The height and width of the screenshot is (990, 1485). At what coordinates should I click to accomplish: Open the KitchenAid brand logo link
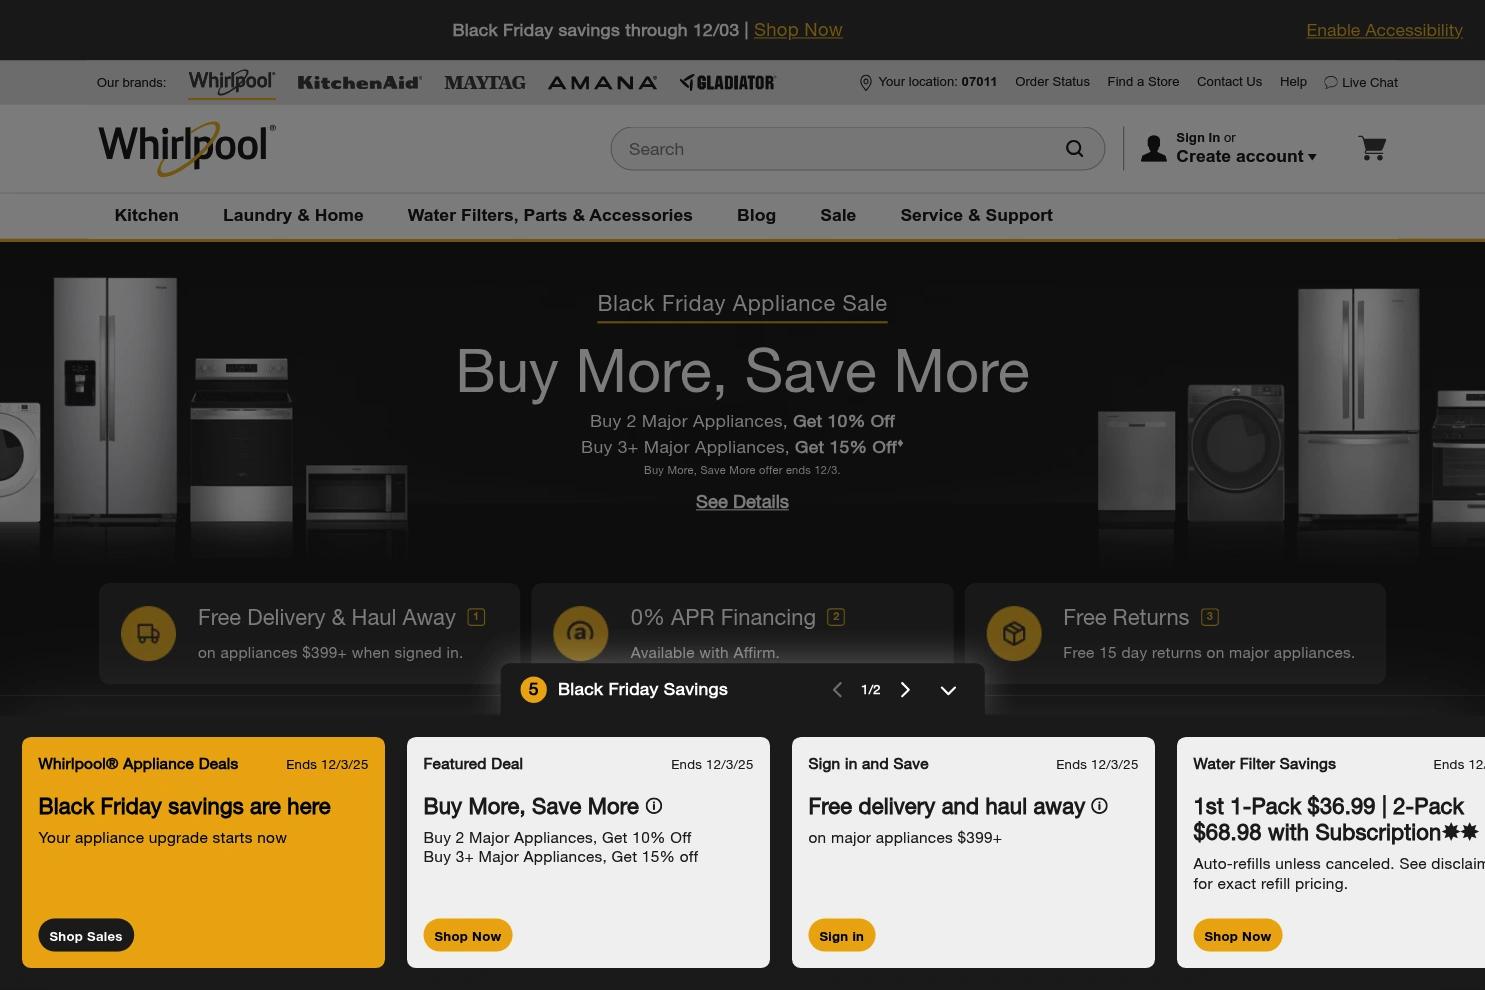(x=359, y=83)
